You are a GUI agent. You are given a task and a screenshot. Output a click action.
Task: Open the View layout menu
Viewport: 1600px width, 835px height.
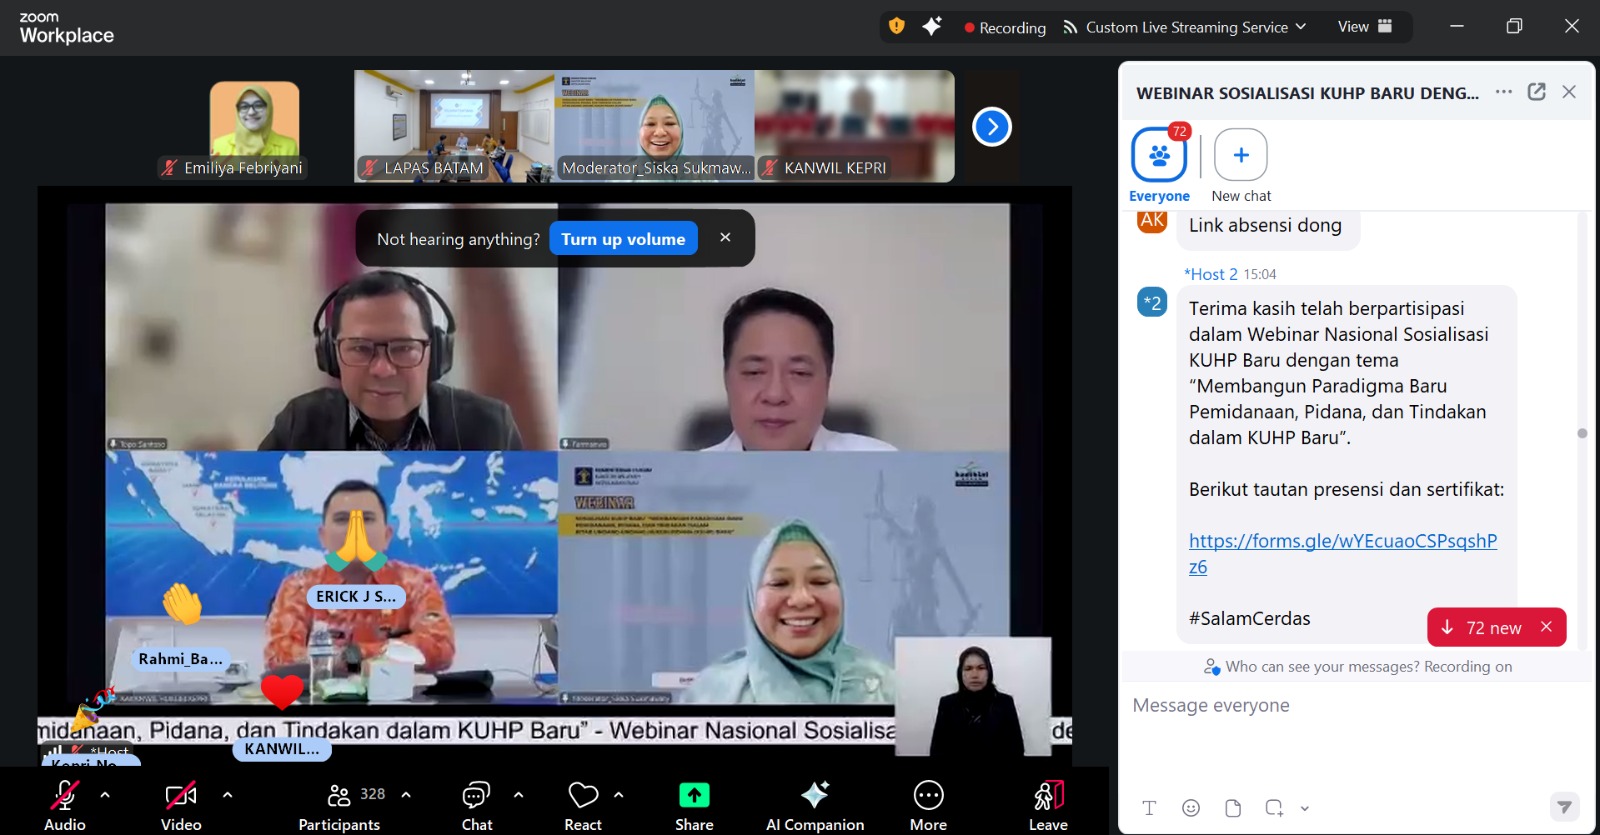click(x=1365, y=27)
